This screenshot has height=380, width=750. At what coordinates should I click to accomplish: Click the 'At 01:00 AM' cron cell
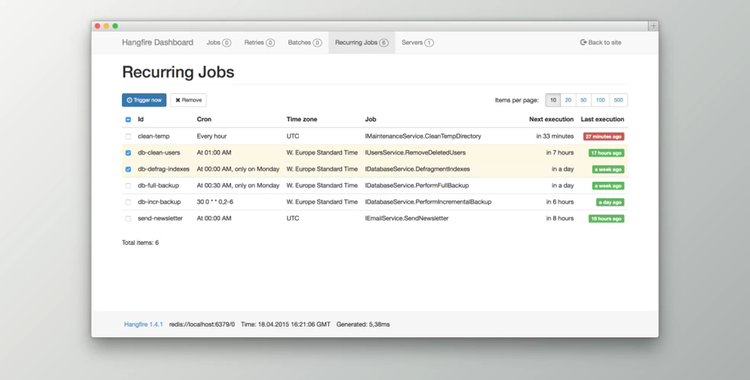coord(214,153)
